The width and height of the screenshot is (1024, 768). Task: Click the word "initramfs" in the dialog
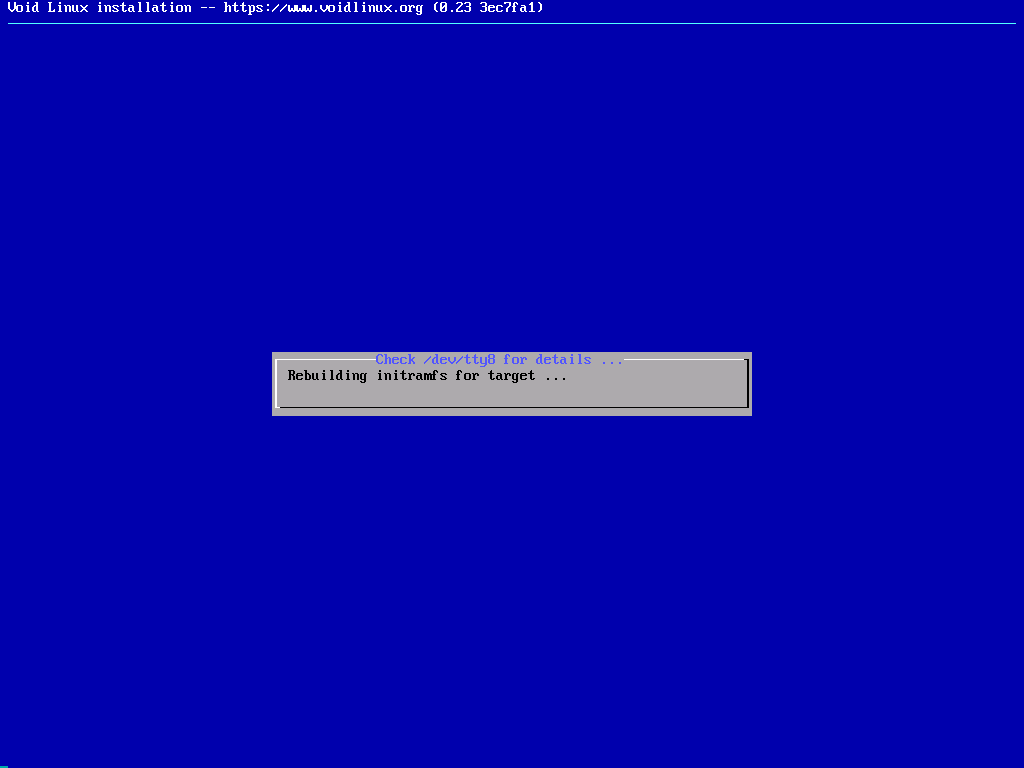tap(411, 376)
